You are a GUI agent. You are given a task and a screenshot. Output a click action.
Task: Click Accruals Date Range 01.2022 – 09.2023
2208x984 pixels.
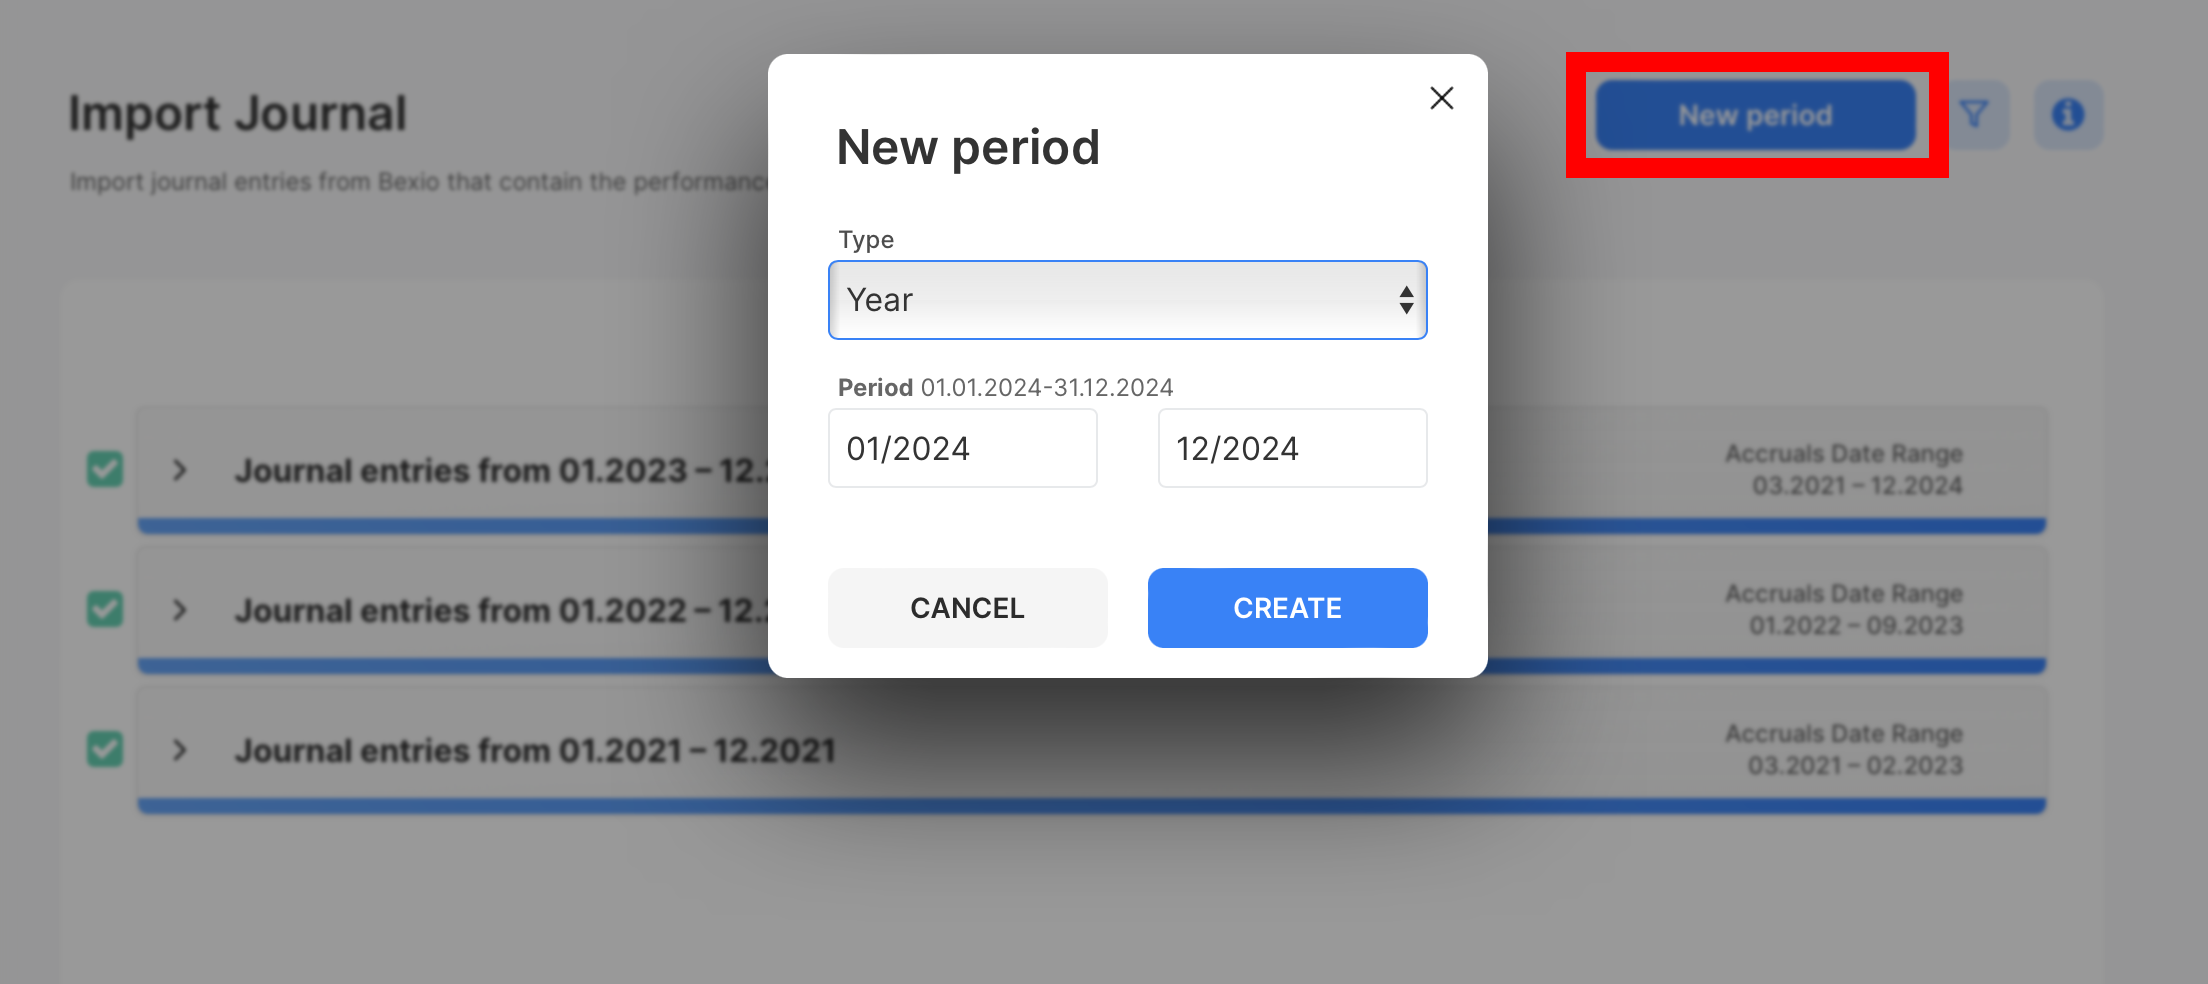[1844, 610]
